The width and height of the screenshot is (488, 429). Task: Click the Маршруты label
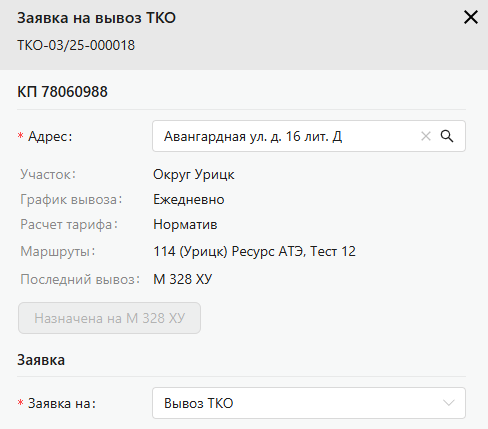(x=58, y=252)
